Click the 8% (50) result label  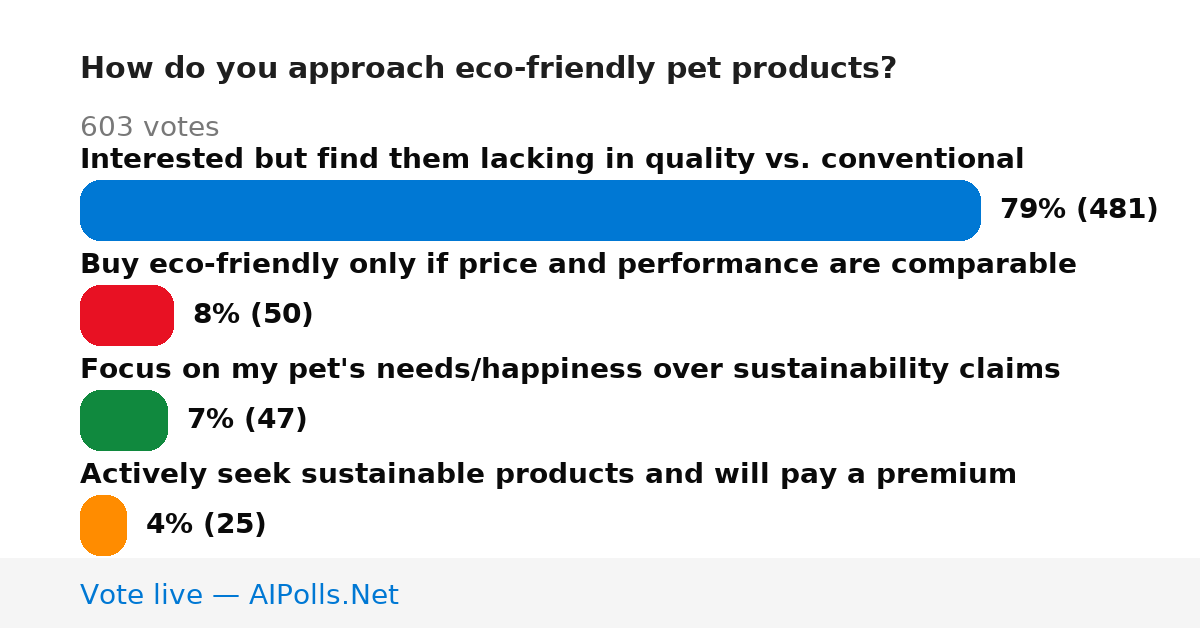tap(253, 315)
